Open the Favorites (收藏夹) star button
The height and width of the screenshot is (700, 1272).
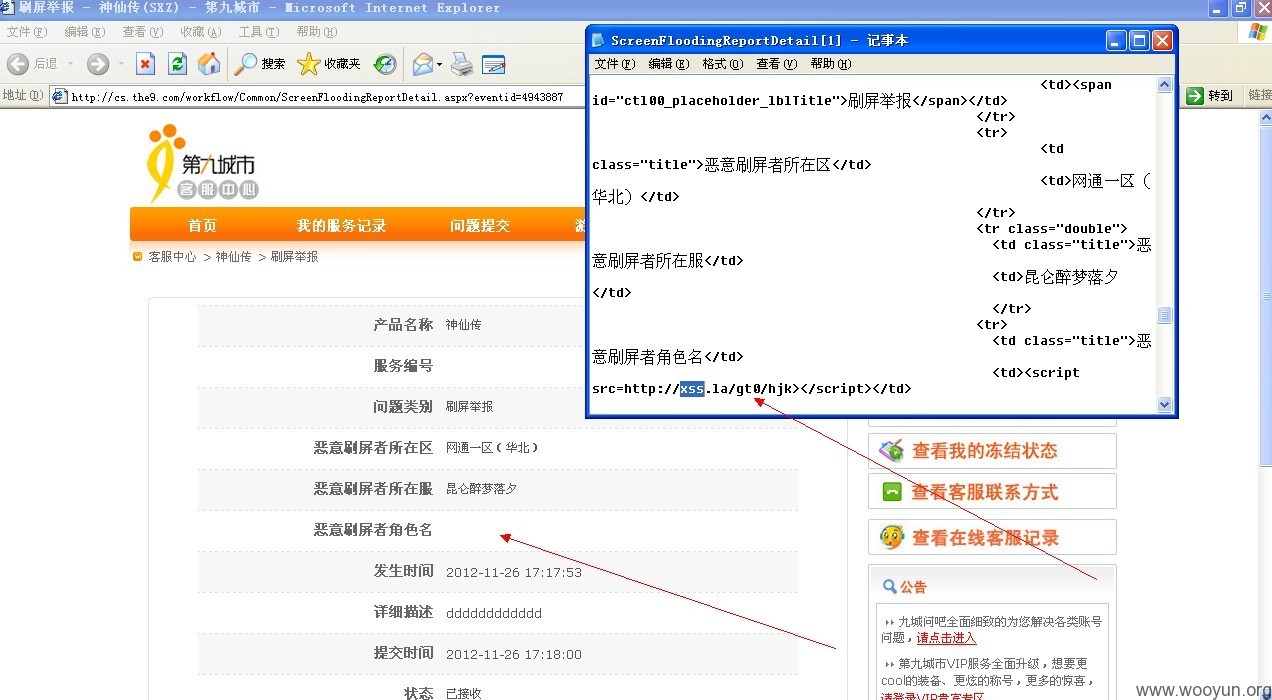[x=329, y=64]
